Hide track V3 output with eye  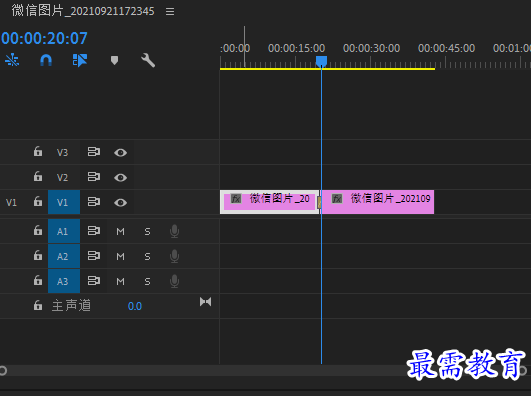pyautogui.click(x=121, y=153)
